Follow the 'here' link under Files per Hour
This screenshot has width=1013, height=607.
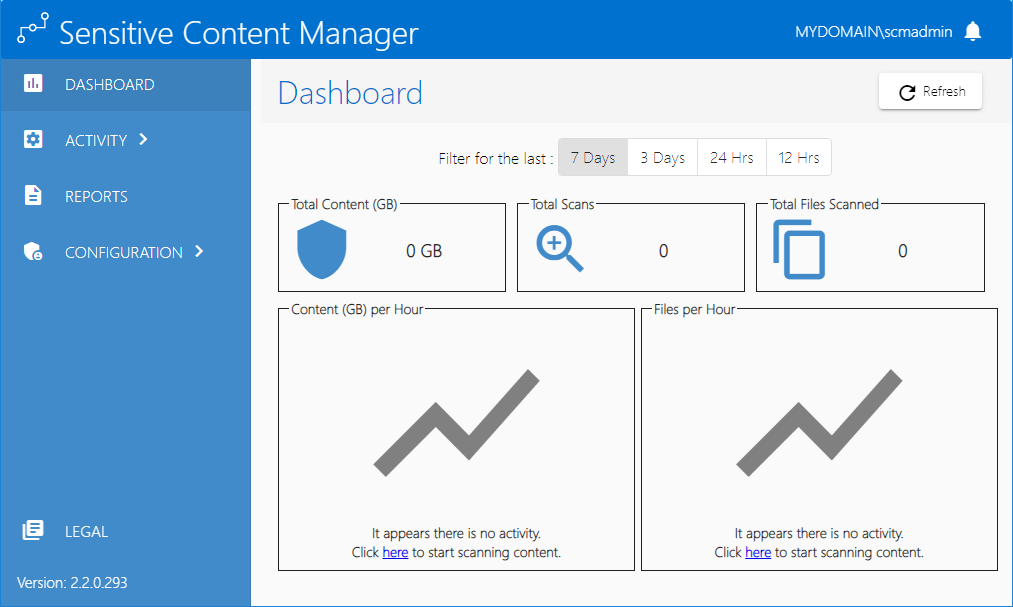[758, 553]
